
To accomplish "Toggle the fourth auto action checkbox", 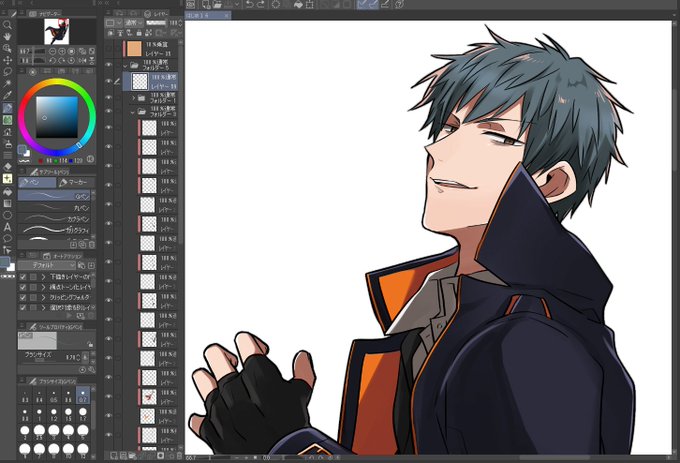I will 23,308.
